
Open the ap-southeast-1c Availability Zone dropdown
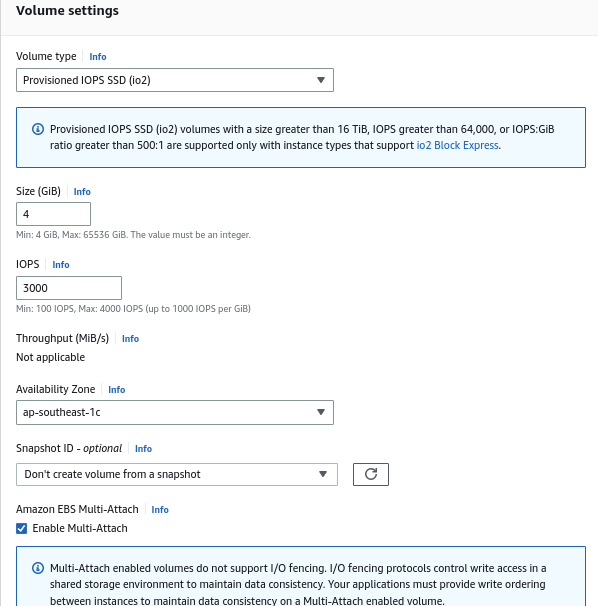175,412
